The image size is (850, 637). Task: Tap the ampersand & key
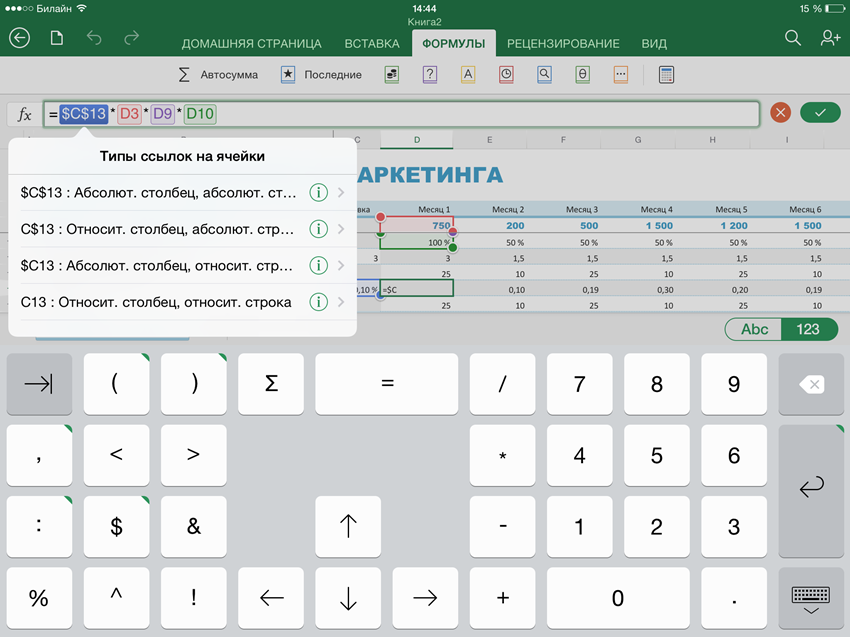pos(194,526)
